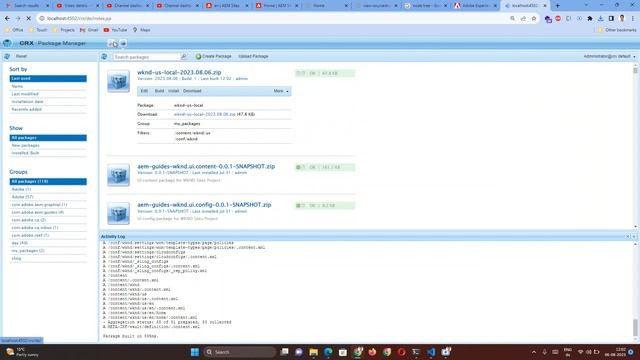Open Chrome tab search chevron
The height and width of the screenshot is (360, 640).
pyautogui.click(x=586, y=6)
